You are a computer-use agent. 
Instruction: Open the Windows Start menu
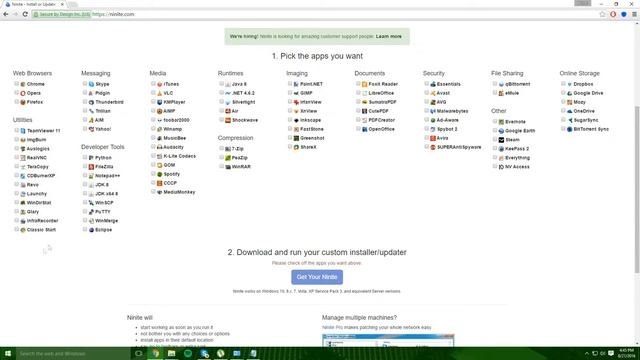point(8,353)
